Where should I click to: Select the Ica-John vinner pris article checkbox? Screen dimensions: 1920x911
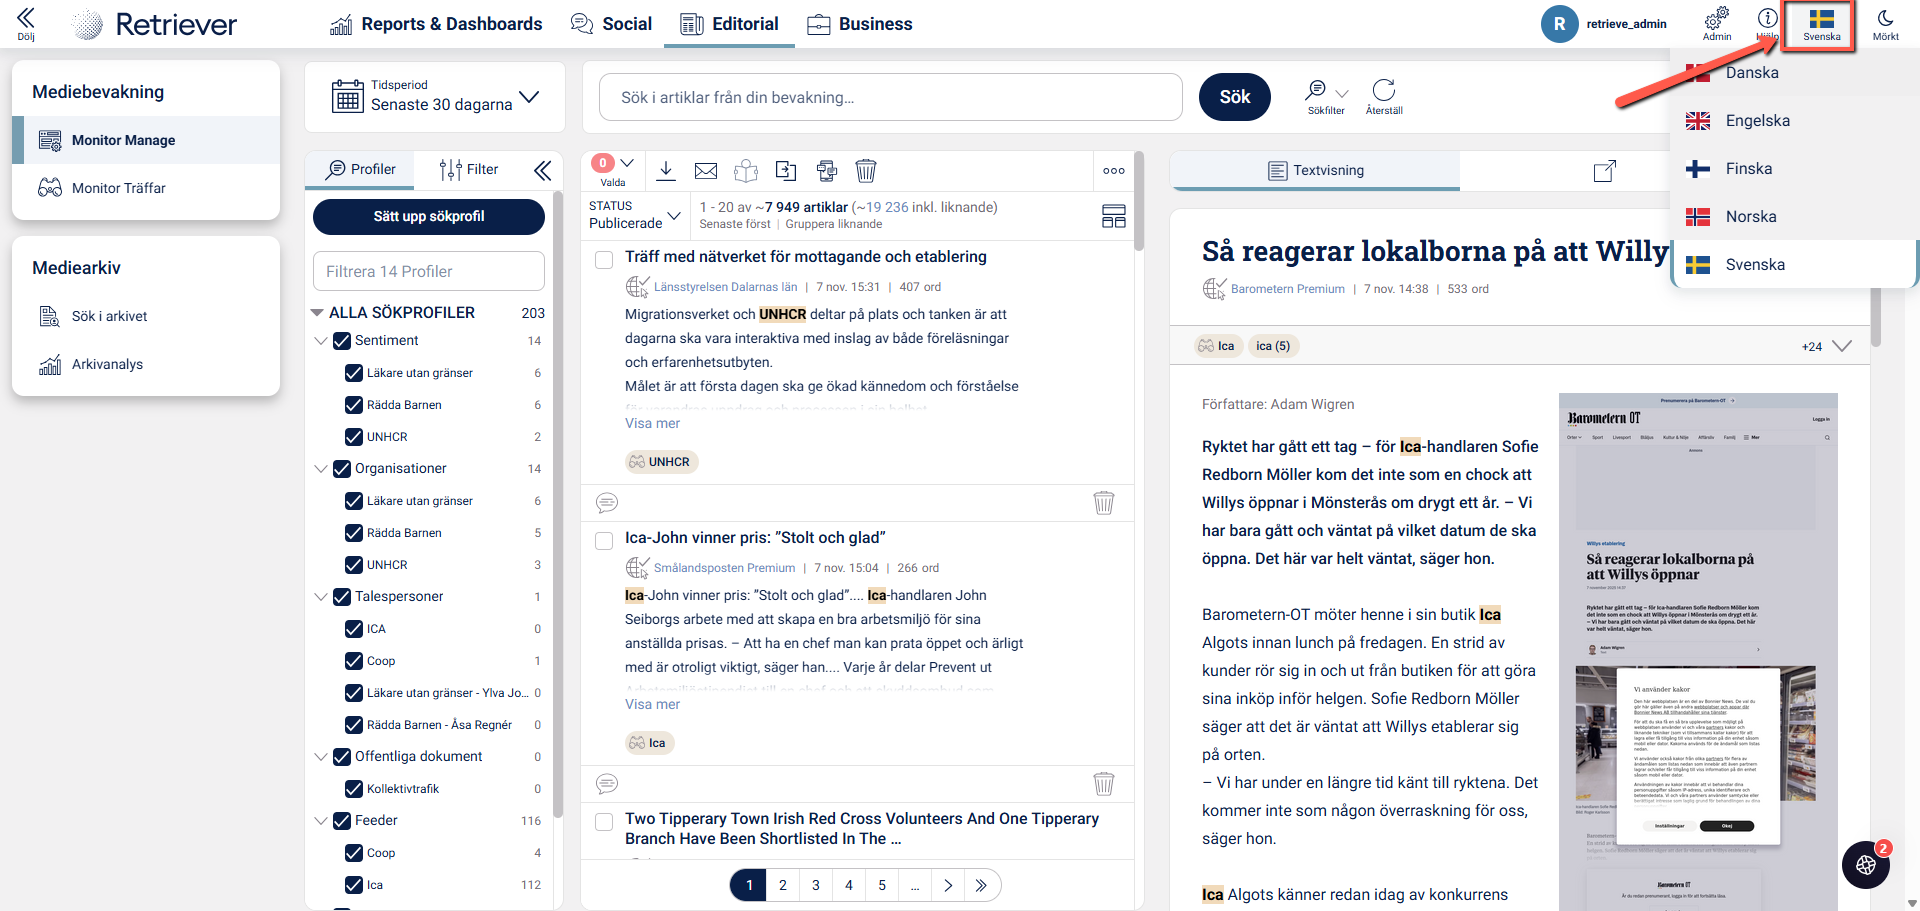click(x=604, y=541)
